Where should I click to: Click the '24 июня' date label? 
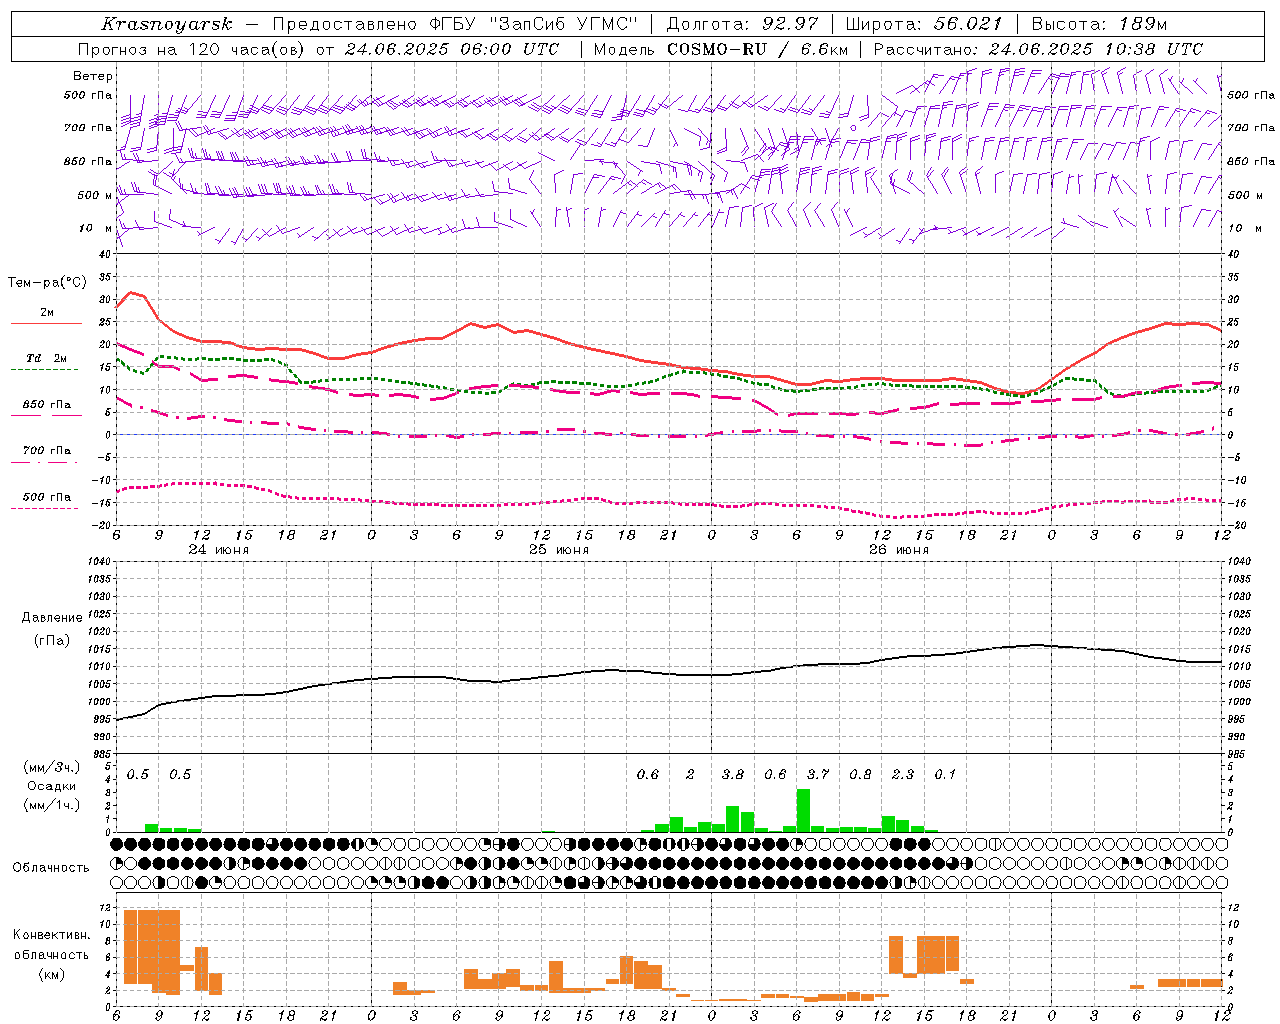click(x=219, y=550)
